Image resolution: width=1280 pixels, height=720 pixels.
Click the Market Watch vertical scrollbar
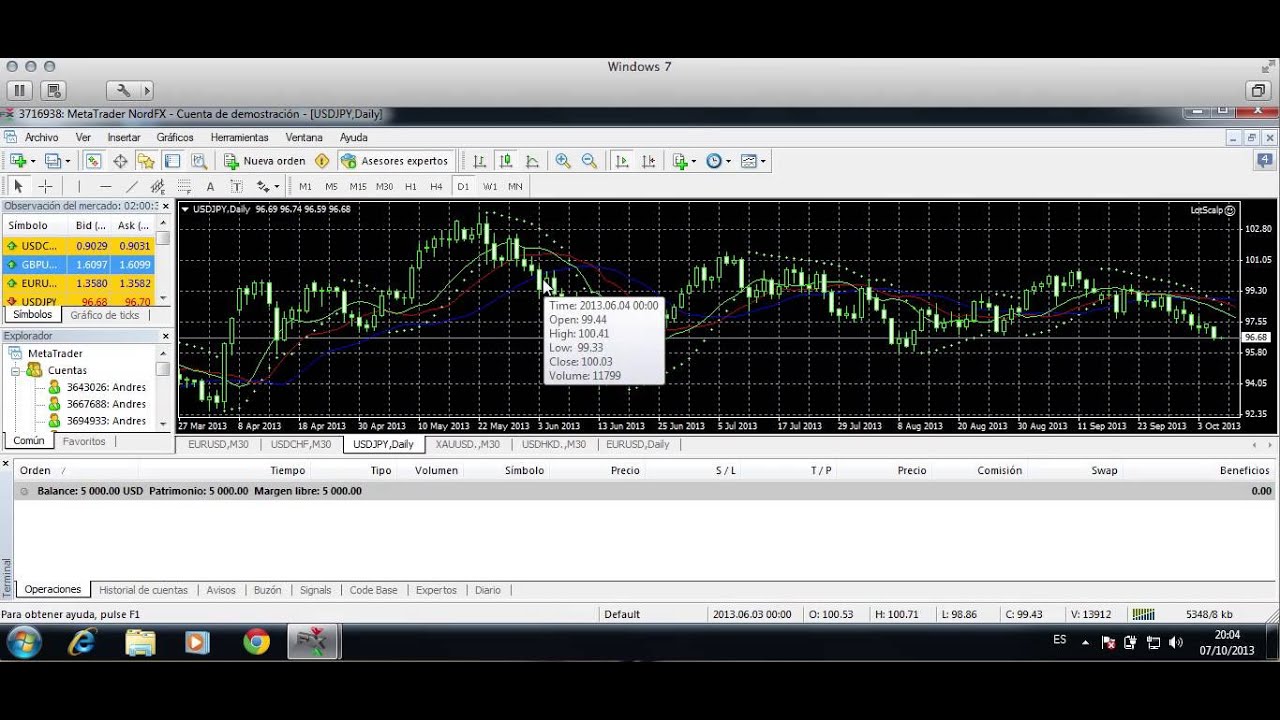click(162, 264)
